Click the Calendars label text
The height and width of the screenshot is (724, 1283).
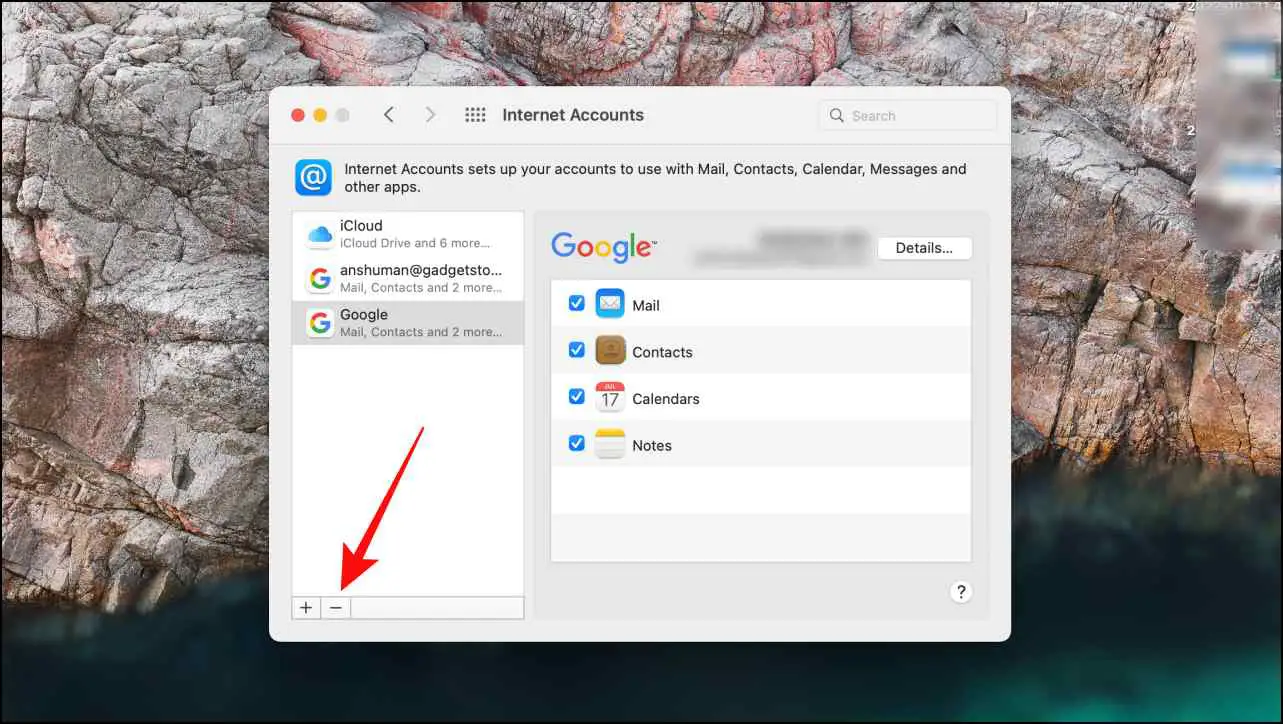[x=666, y=399]
